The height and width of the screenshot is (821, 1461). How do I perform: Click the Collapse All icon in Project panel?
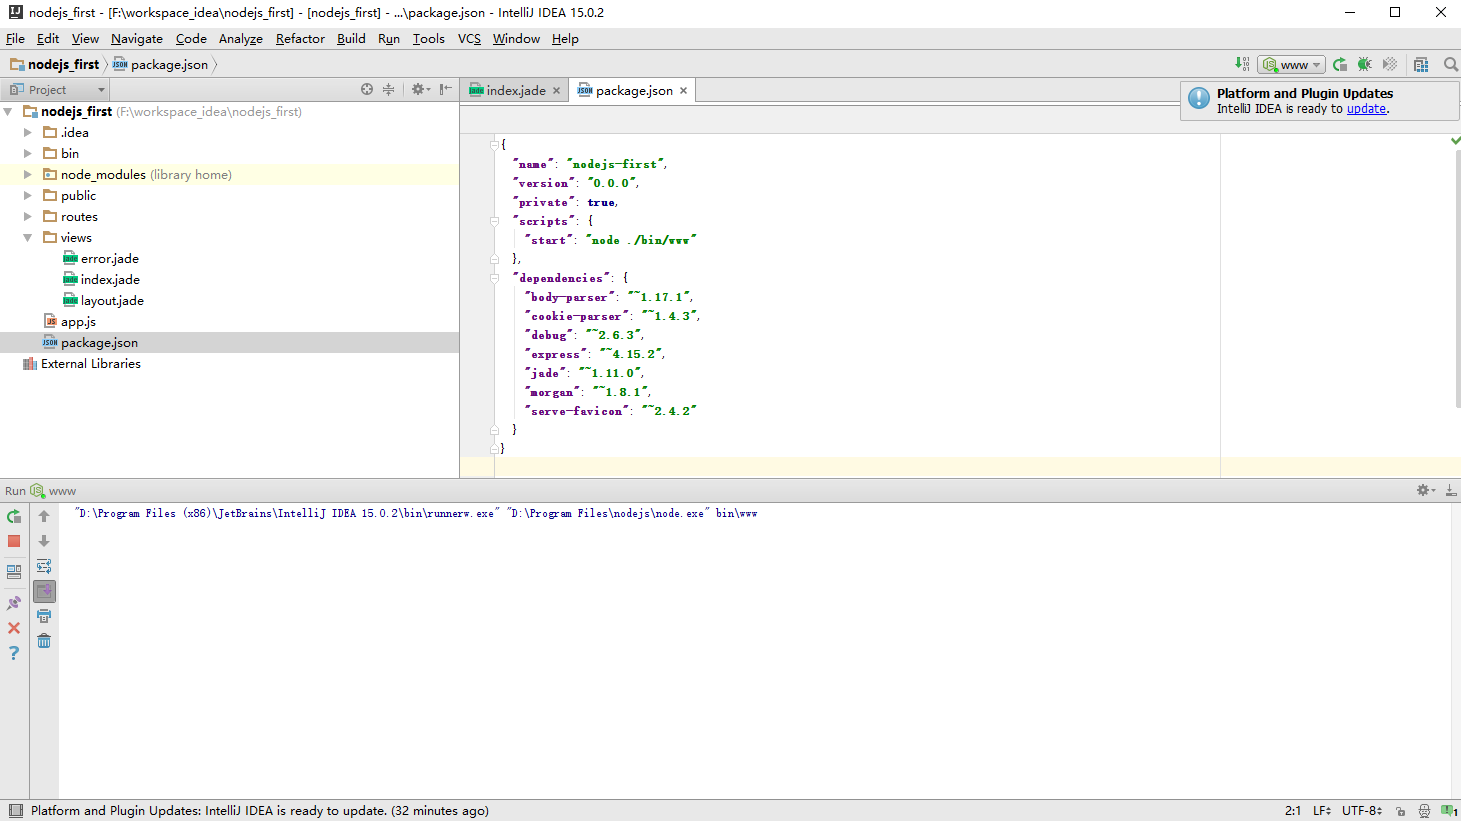point(389,89)
